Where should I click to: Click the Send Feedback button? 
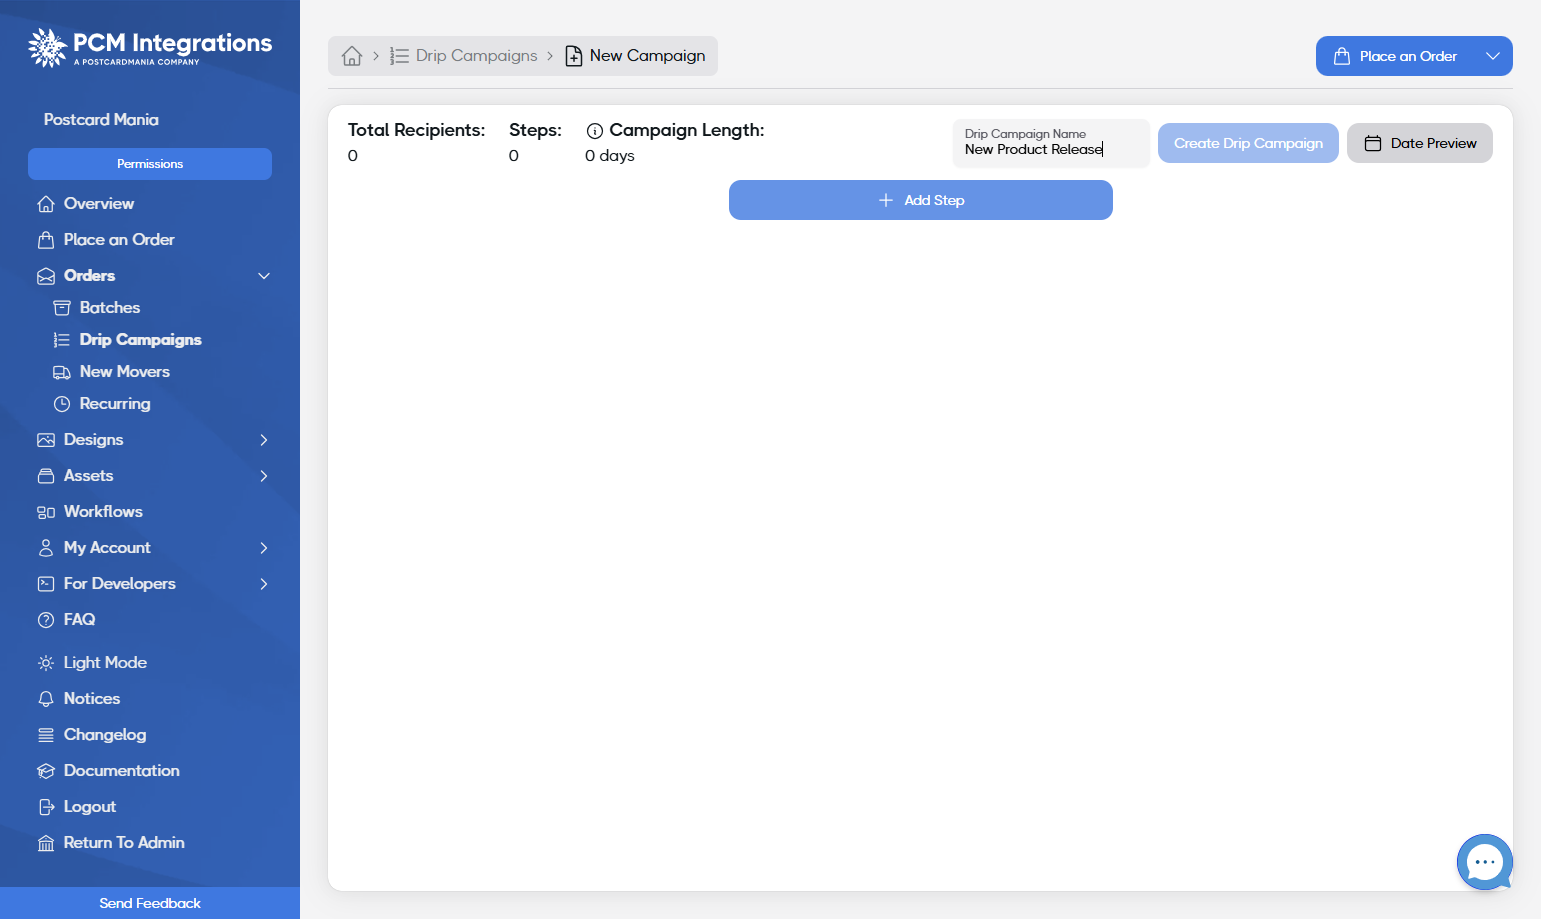click(x=150, y=903)
